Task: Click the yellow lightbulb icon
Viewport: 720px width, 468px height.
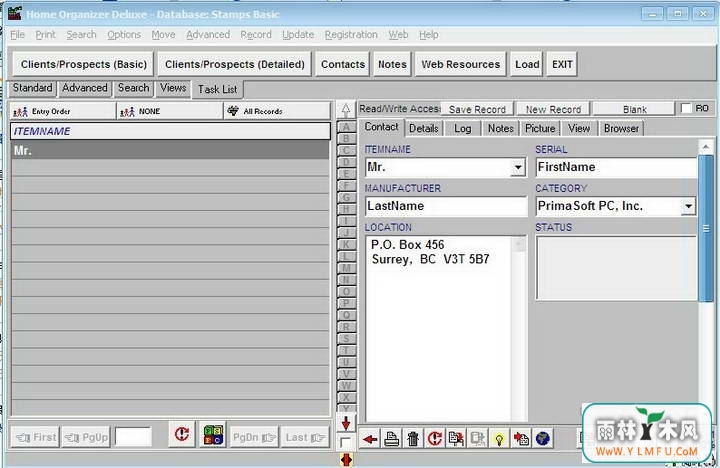Action: (500, 439)
